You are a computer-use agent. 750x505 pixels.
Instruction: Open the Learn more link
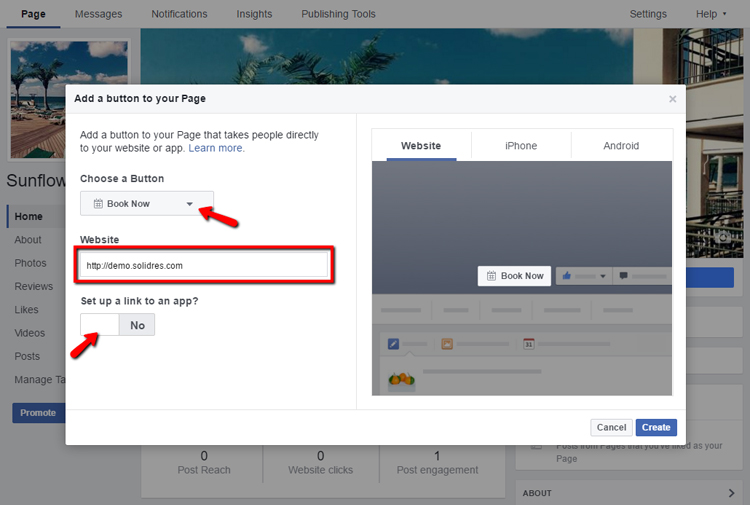(x=215, y=148)
